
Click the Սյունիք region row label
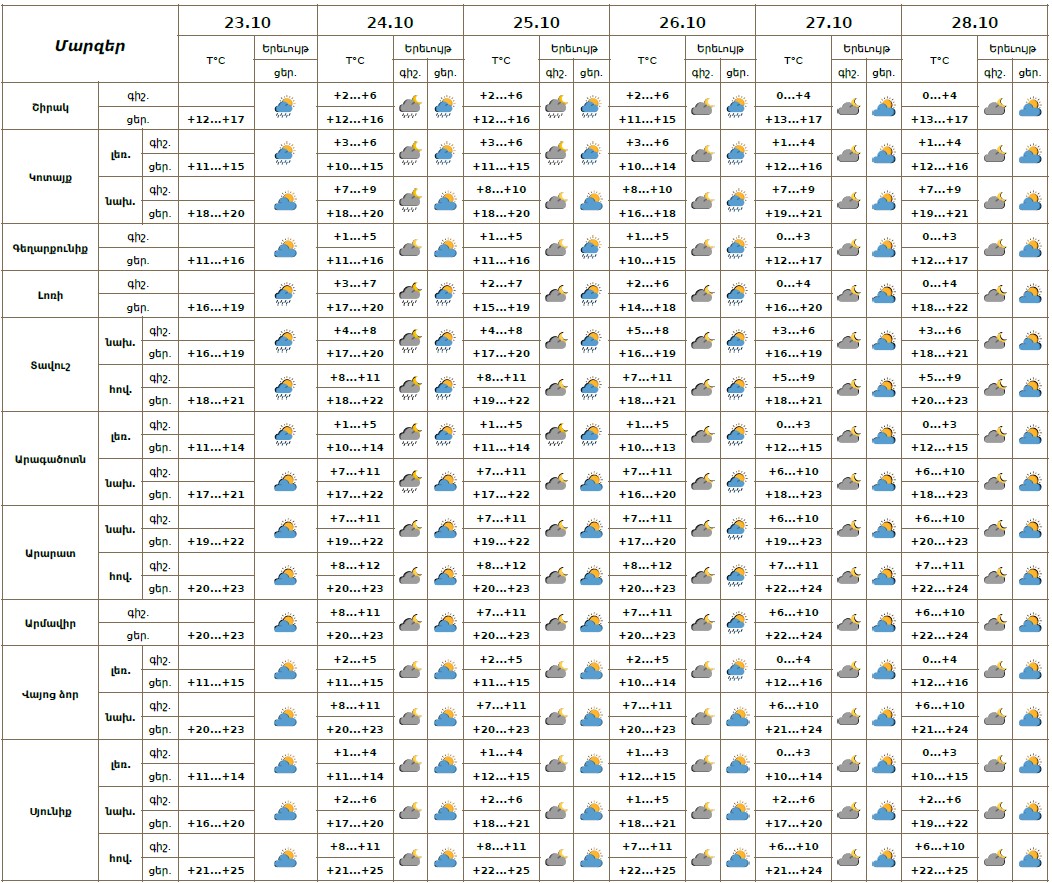pos(51,811)
